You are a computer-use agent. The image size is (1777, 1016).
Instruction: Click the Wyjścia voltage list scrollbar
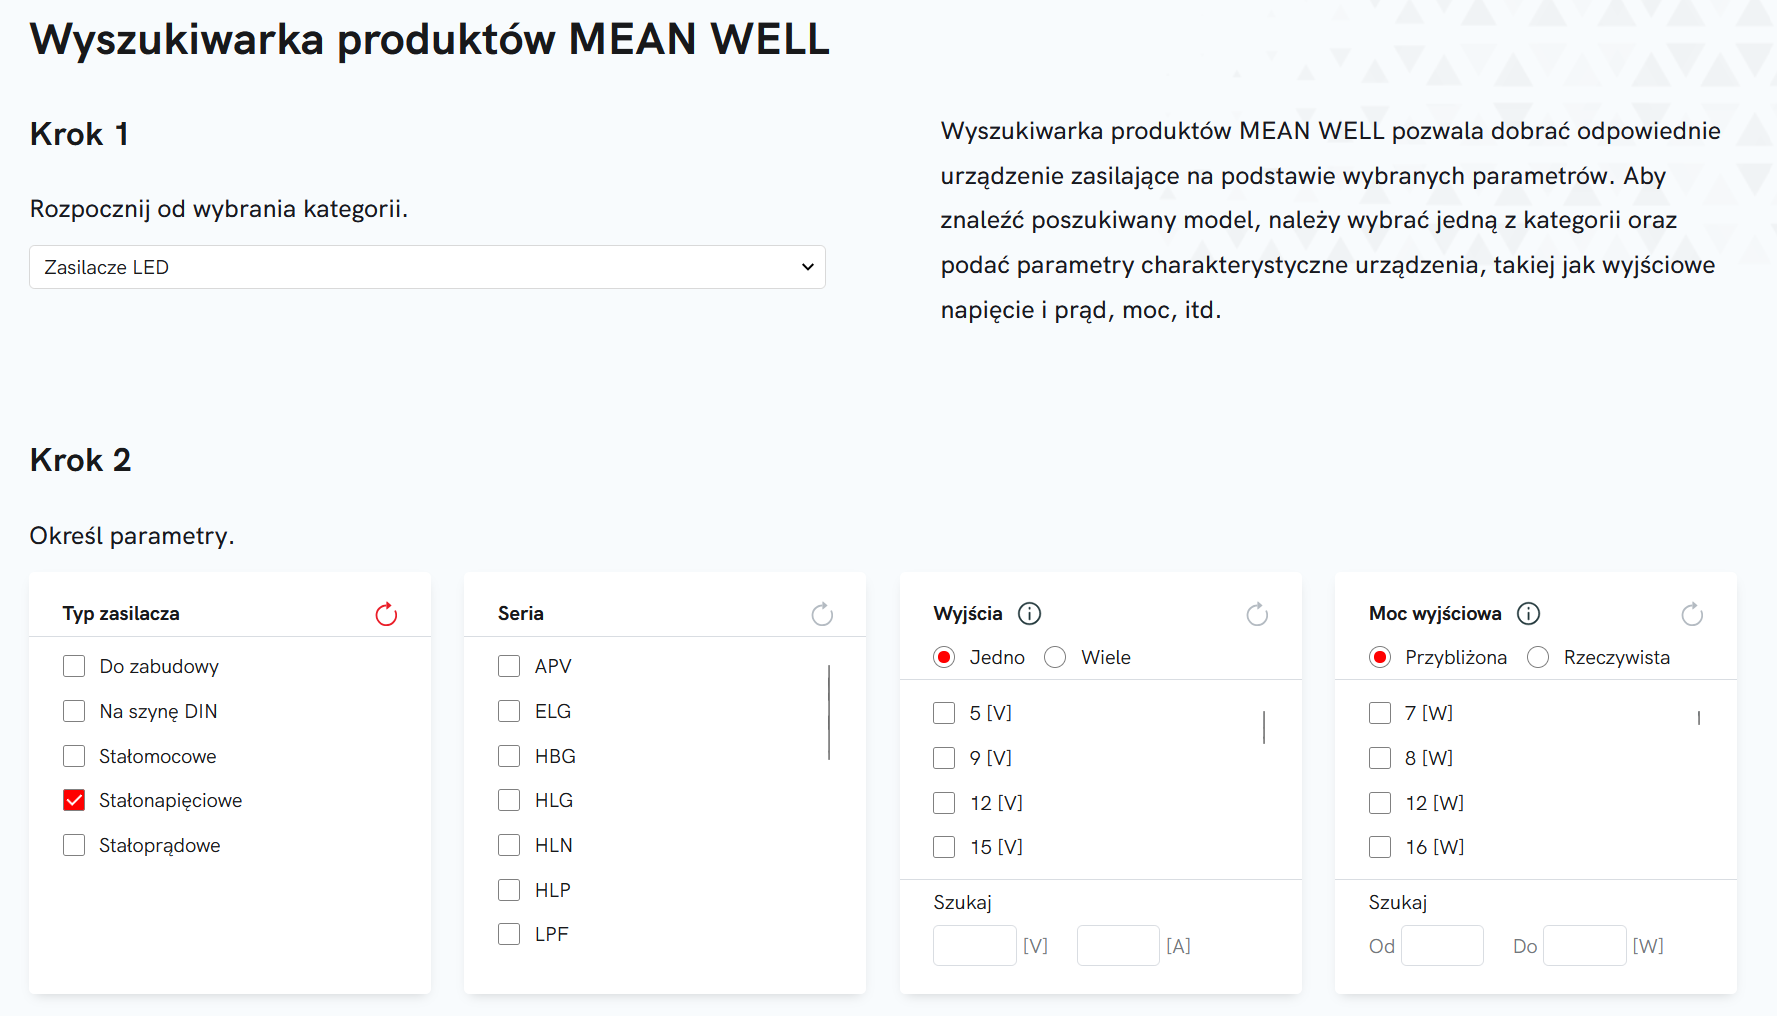click(x=1264, y=727)
